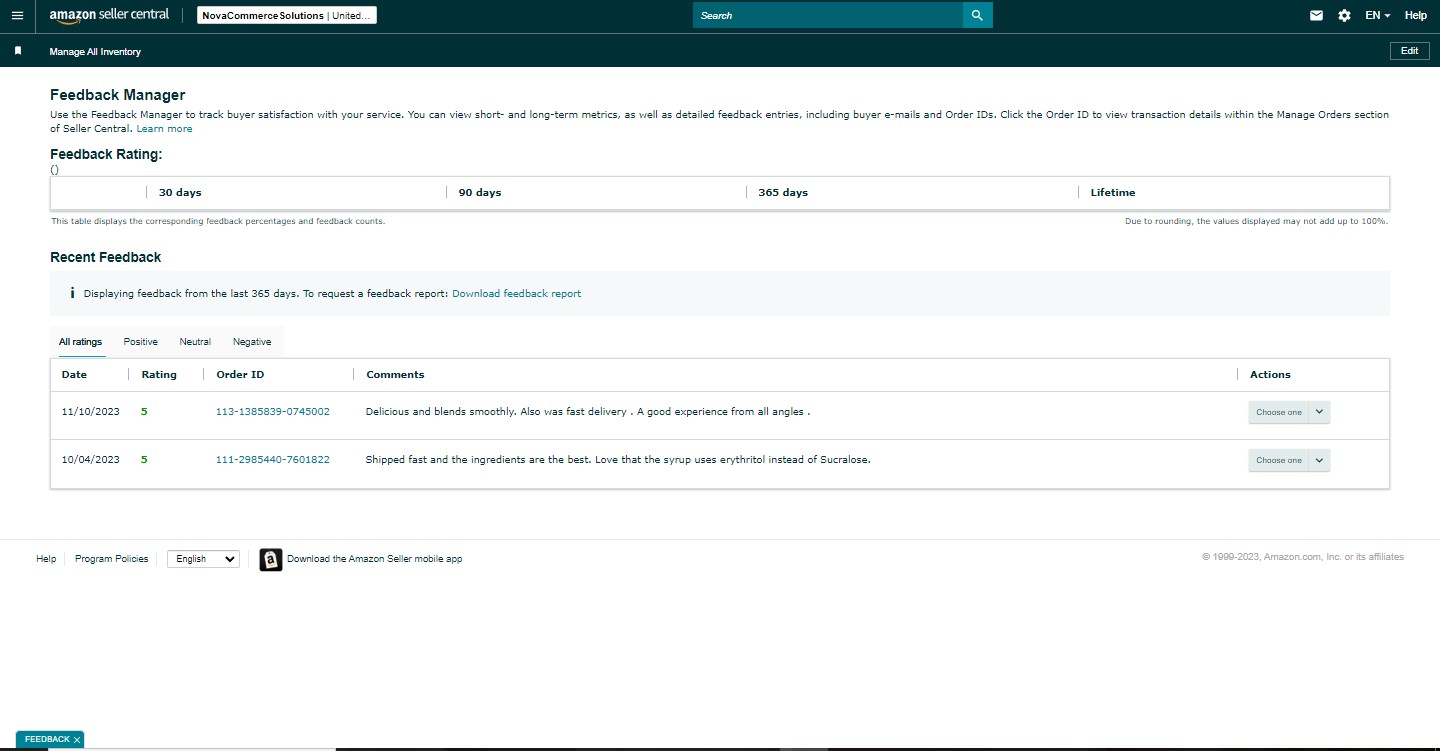Select the All ratings tab

tap(80, 342)
